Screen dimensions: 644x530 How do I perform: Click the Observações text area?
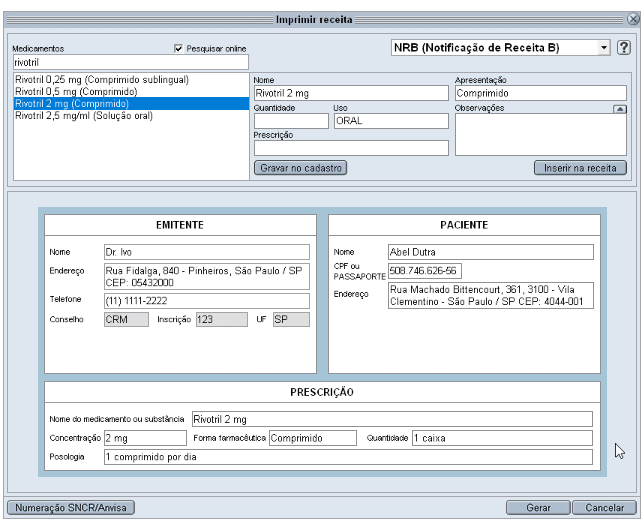[540, 135]
